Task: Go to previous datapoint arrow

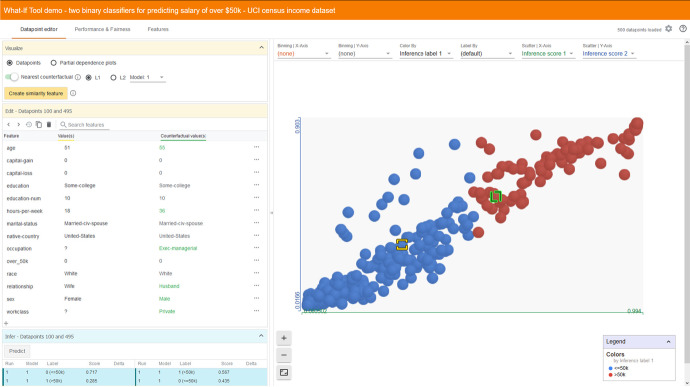Action: click(x=8, y=125)
